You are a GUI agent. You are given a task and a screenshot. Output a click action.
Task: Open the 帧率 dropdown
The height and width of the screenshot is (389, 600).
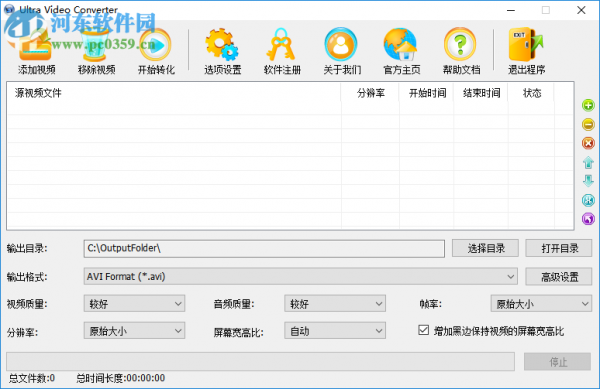point(541,304)
